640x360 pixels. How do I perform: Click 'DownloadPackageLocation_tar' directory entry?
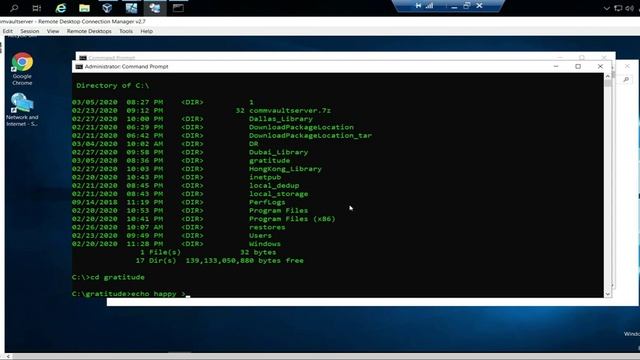(x=310, y=136)
